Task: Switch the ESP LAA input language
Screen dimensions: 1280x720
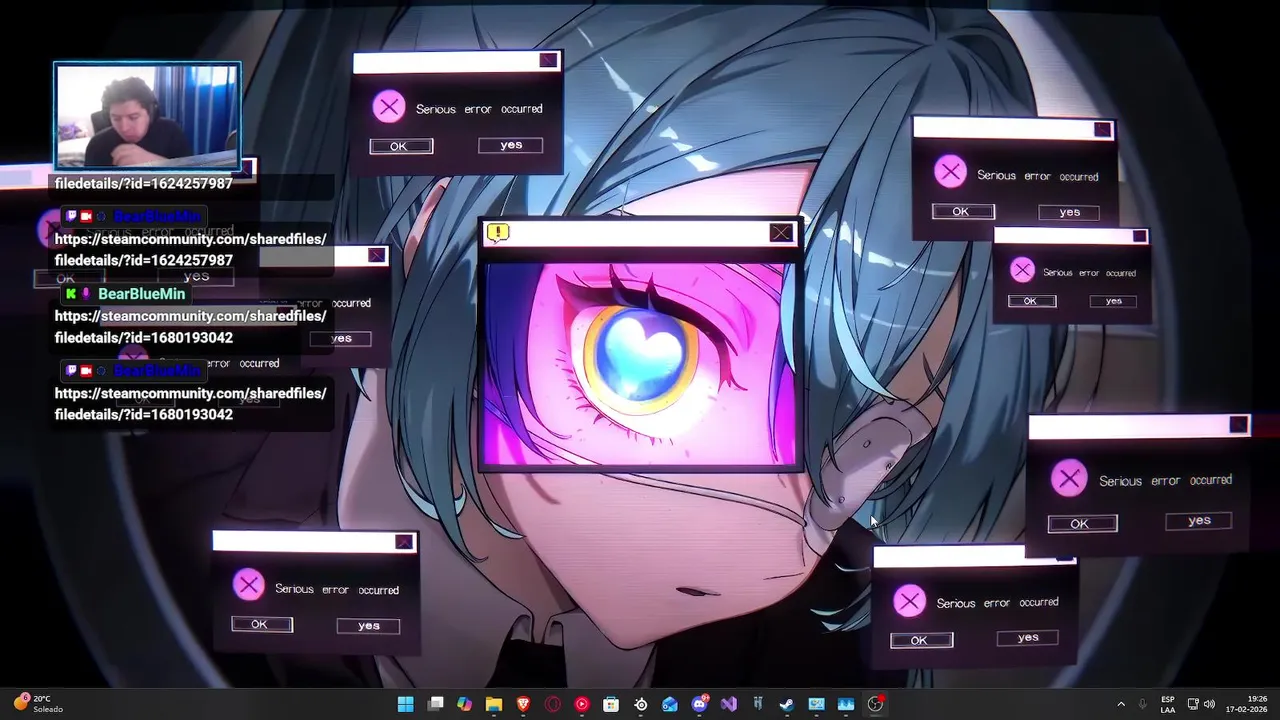Action: coord(1168,704)
